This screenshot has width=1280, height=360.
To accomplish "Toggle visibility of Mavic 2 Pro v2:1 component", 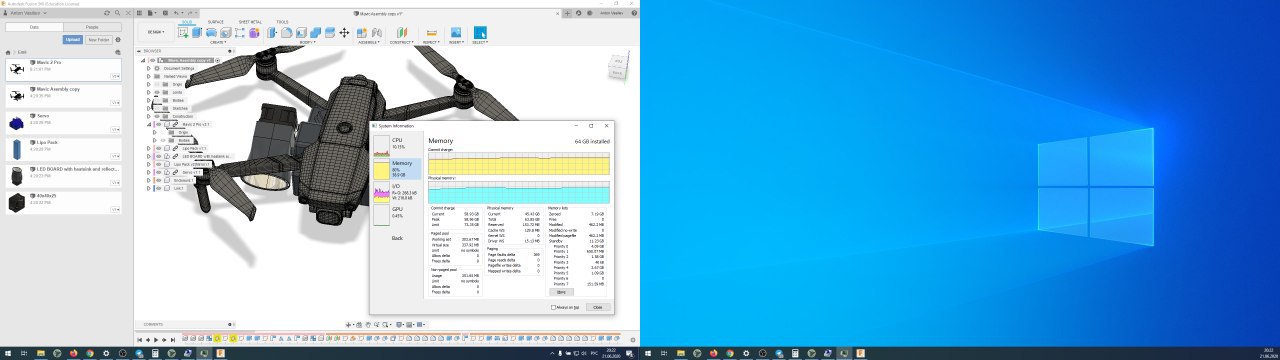I will tap(159, 124).
